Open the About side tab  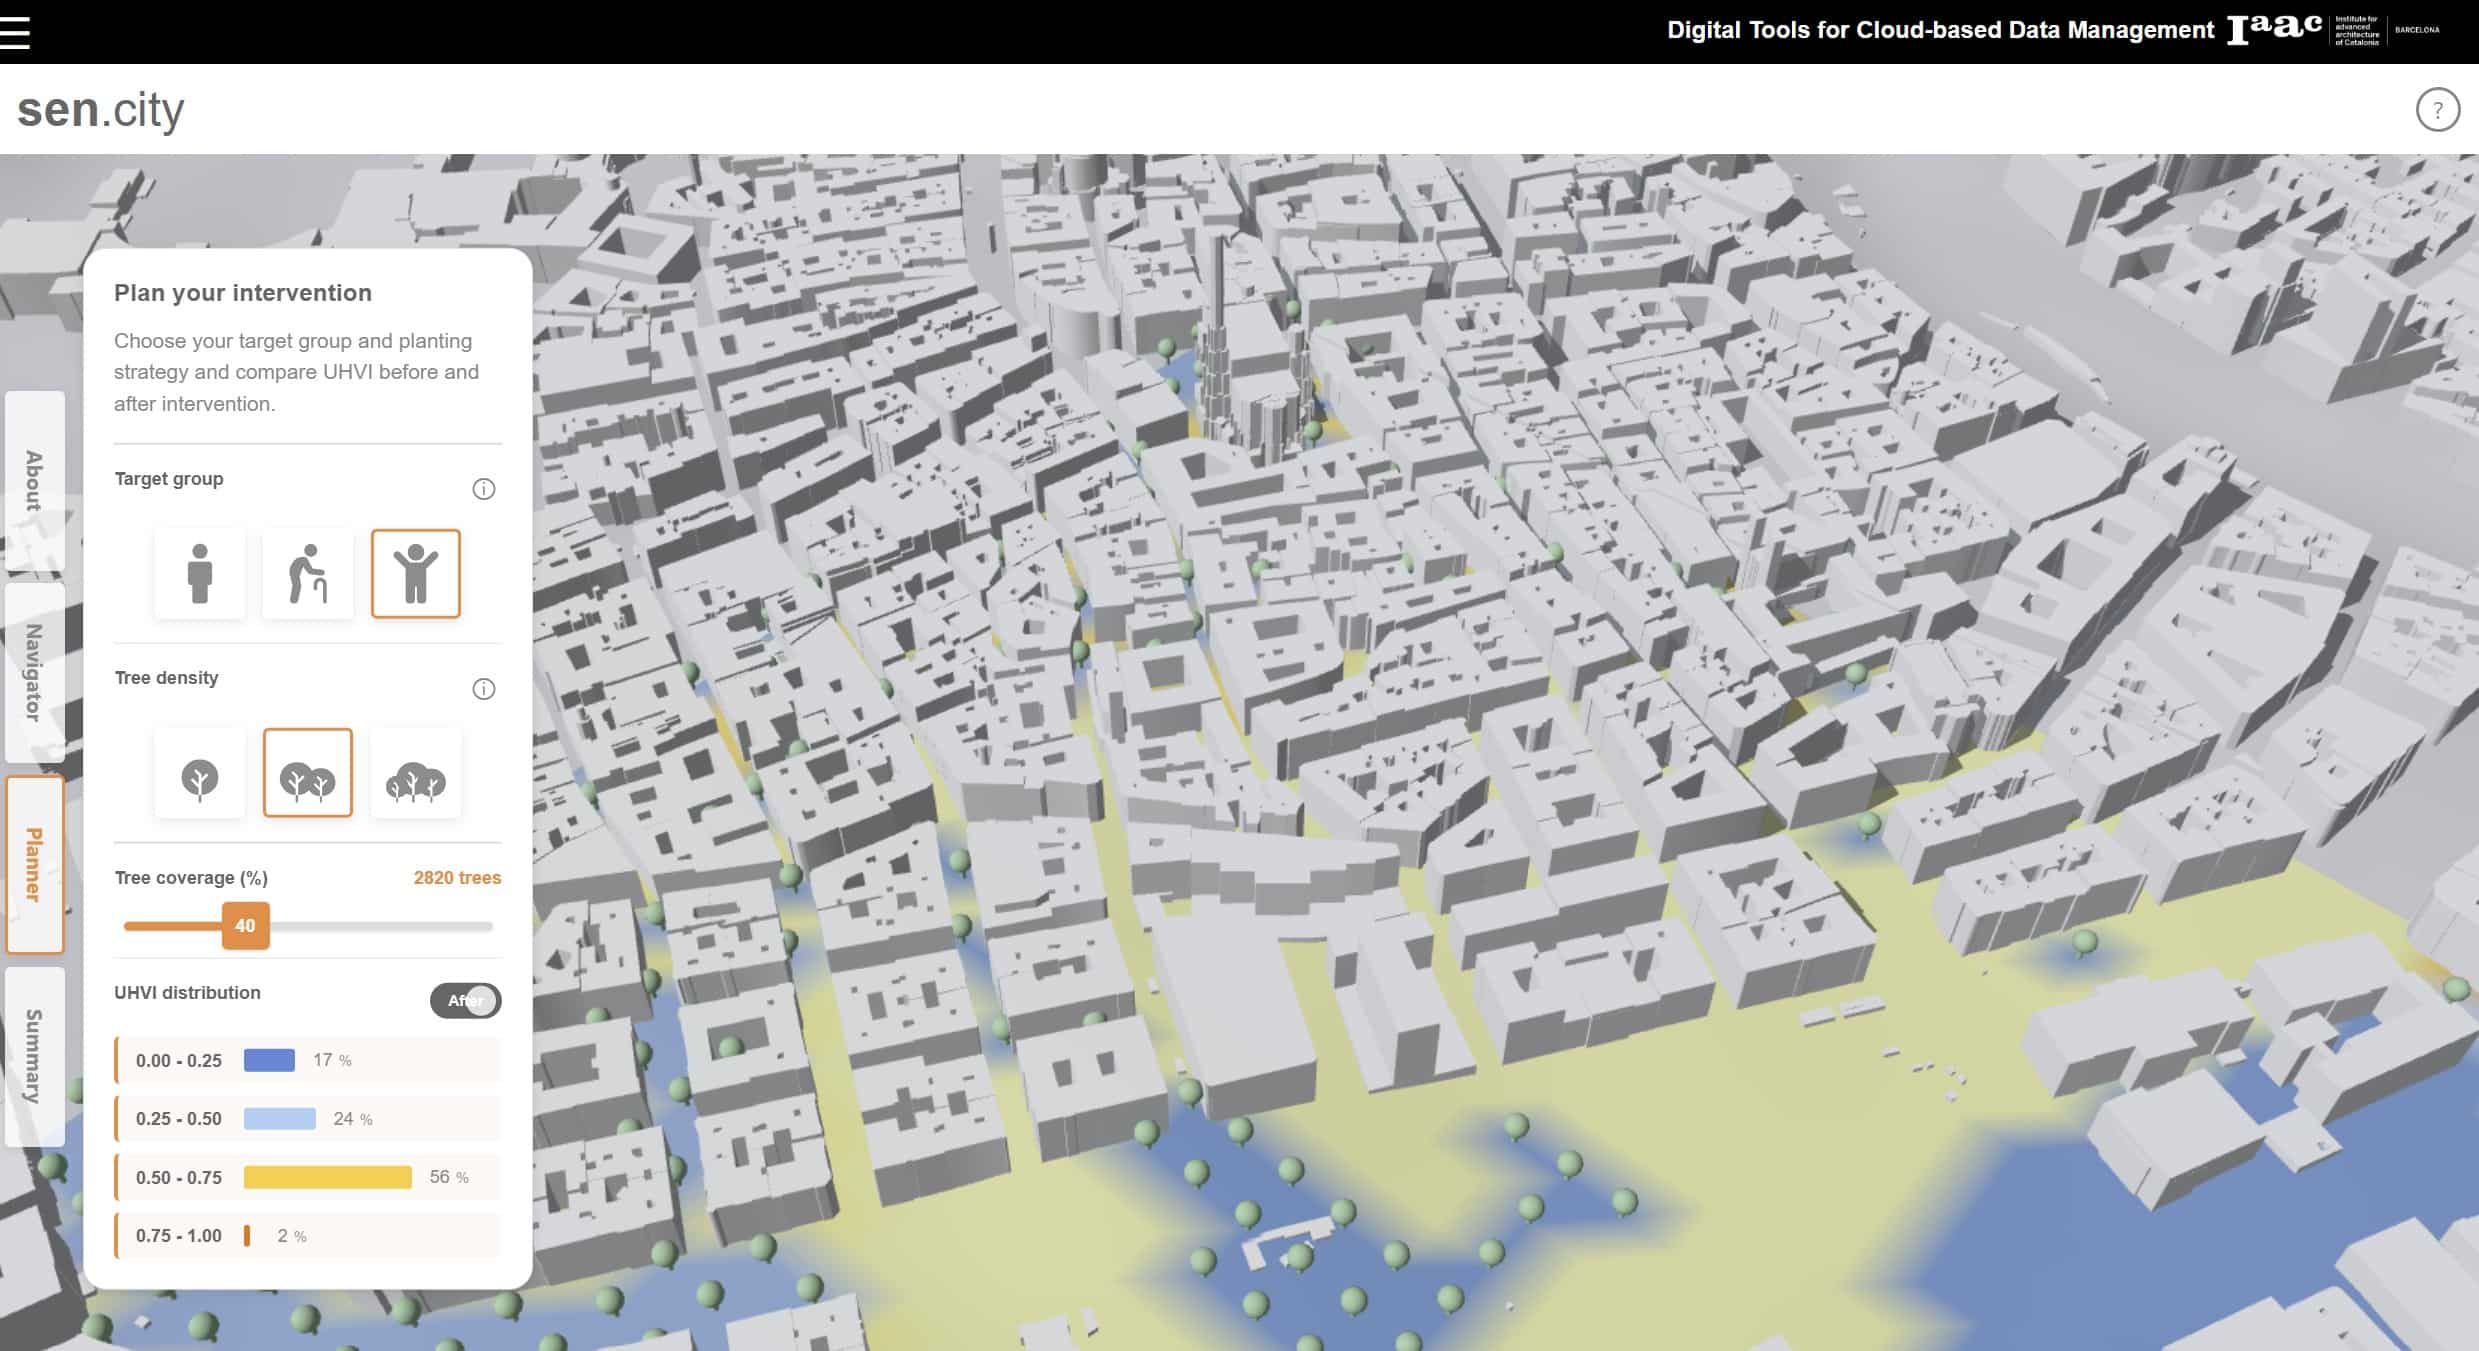pos(34,481)
